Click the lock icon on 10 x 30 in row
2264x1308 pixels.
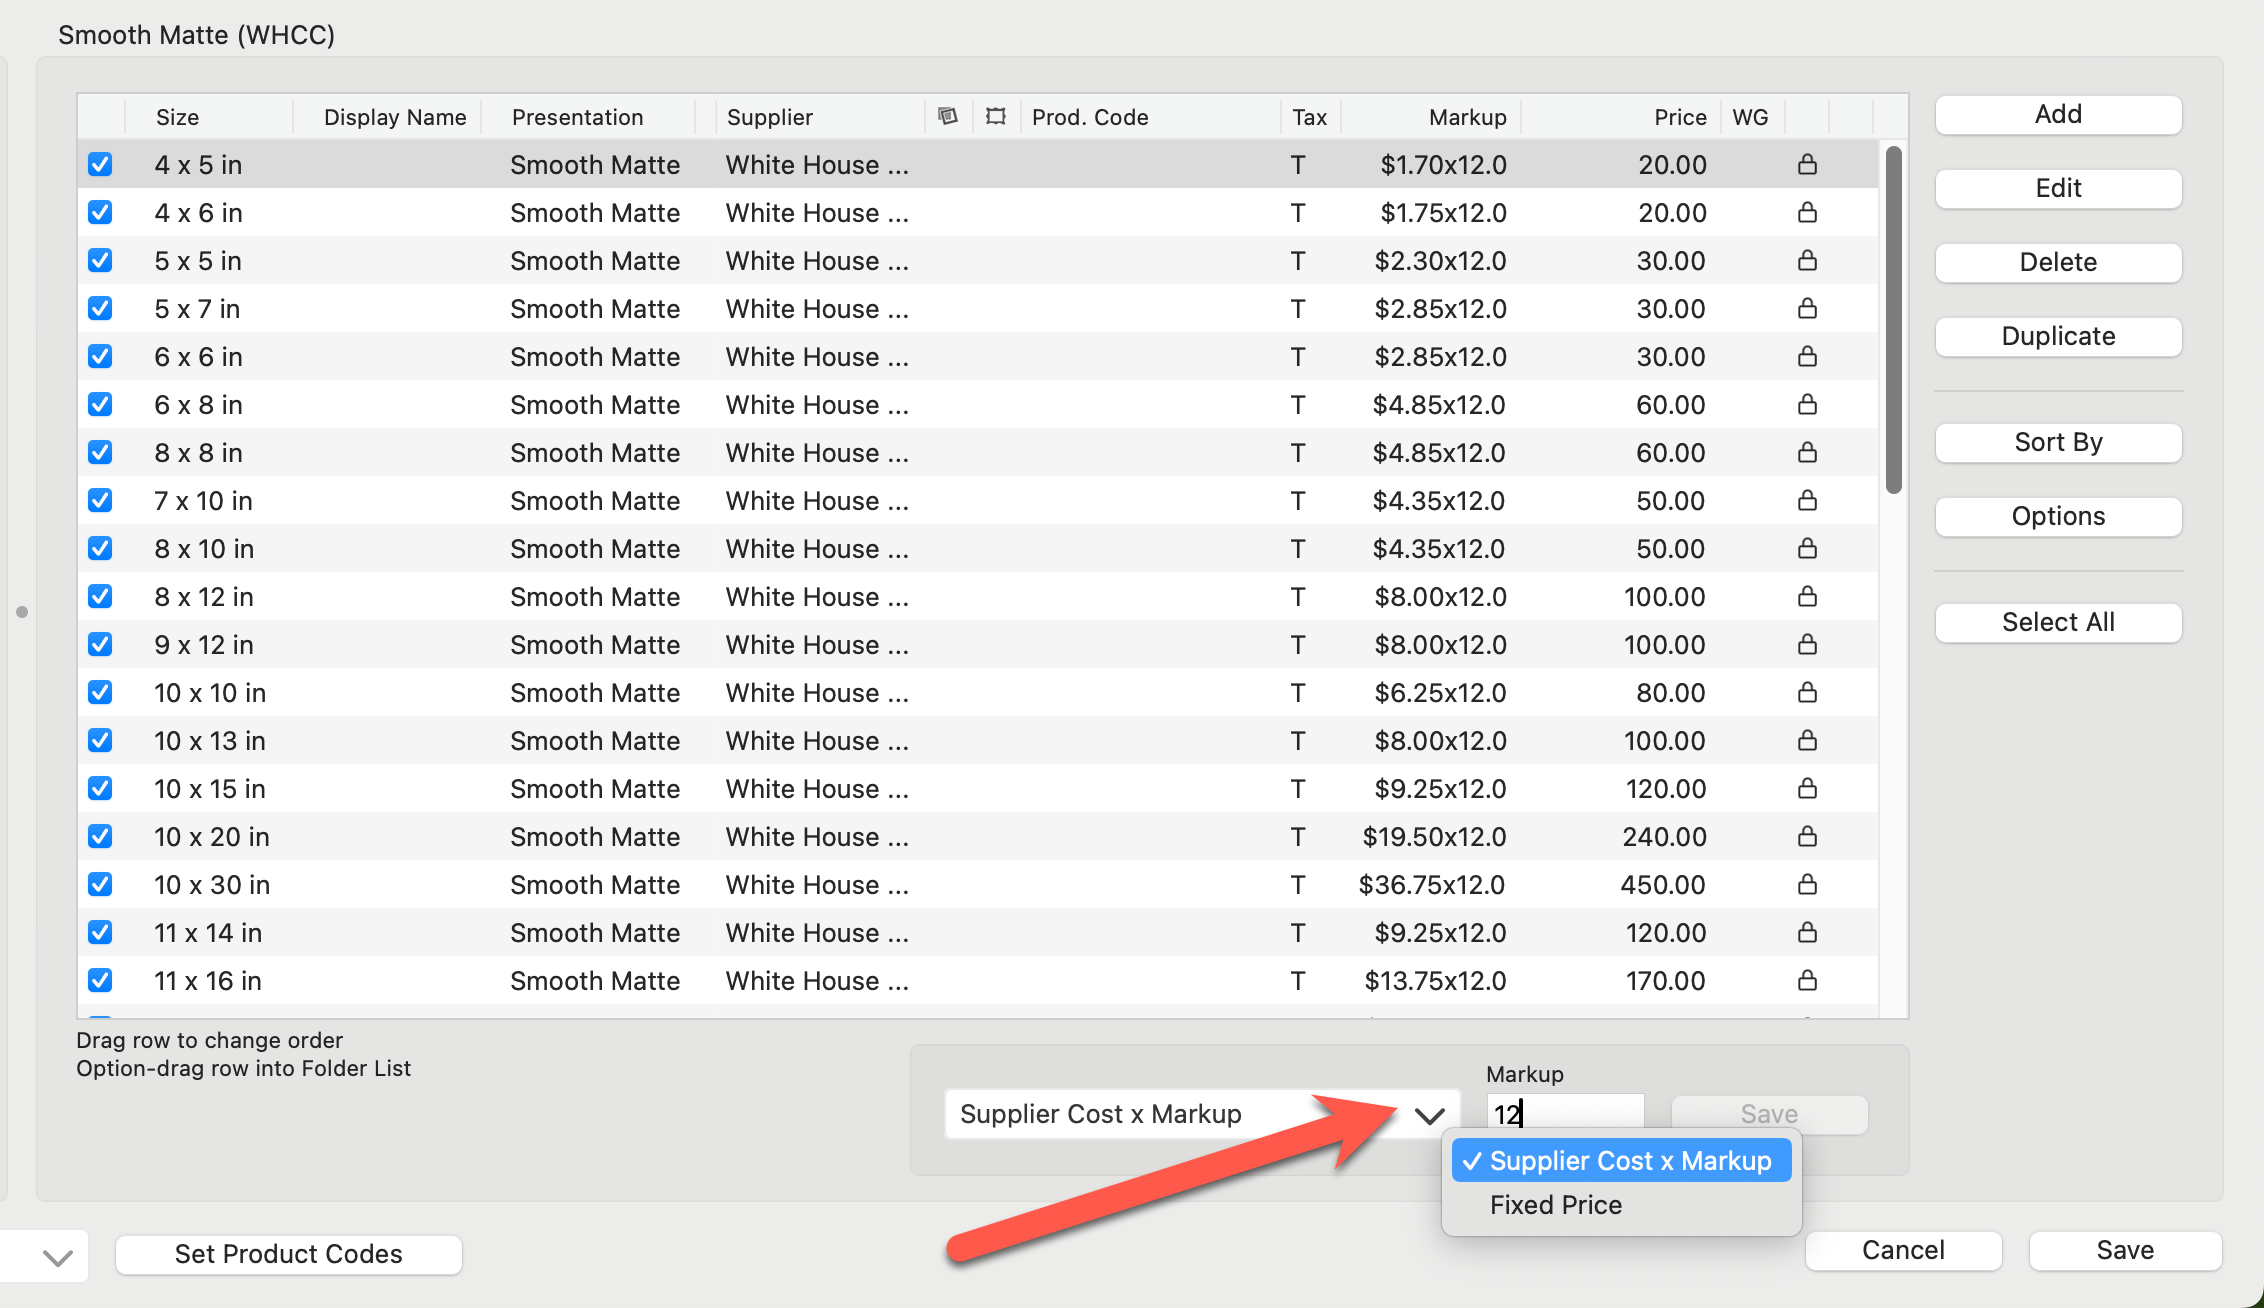(1807, 885)
